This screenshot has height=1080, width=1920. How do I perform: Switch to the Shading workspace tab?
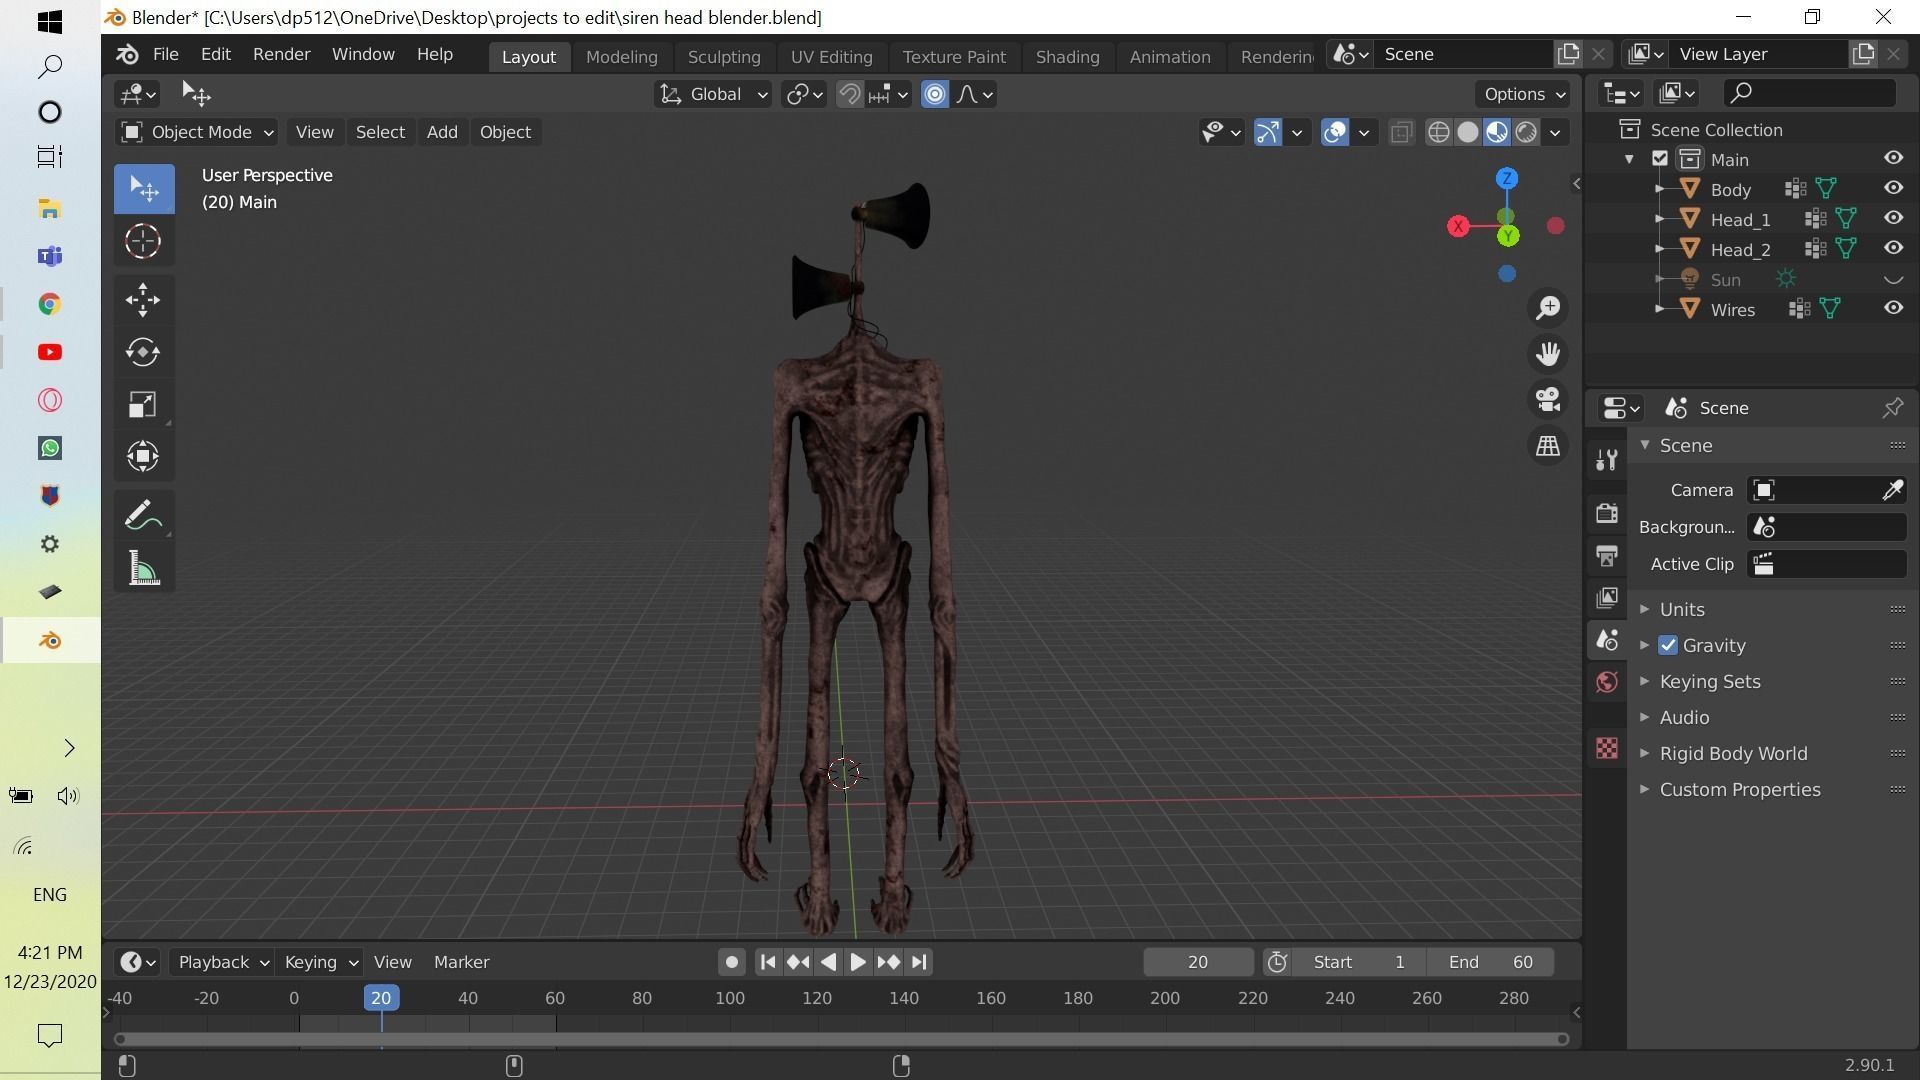1067,57
